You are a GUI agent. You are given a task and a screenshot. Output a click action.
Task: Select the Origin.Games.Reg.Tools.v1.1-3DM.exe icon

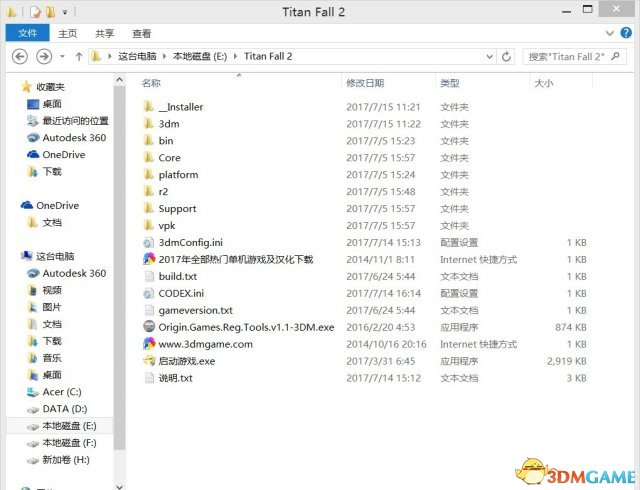(149, 327)
